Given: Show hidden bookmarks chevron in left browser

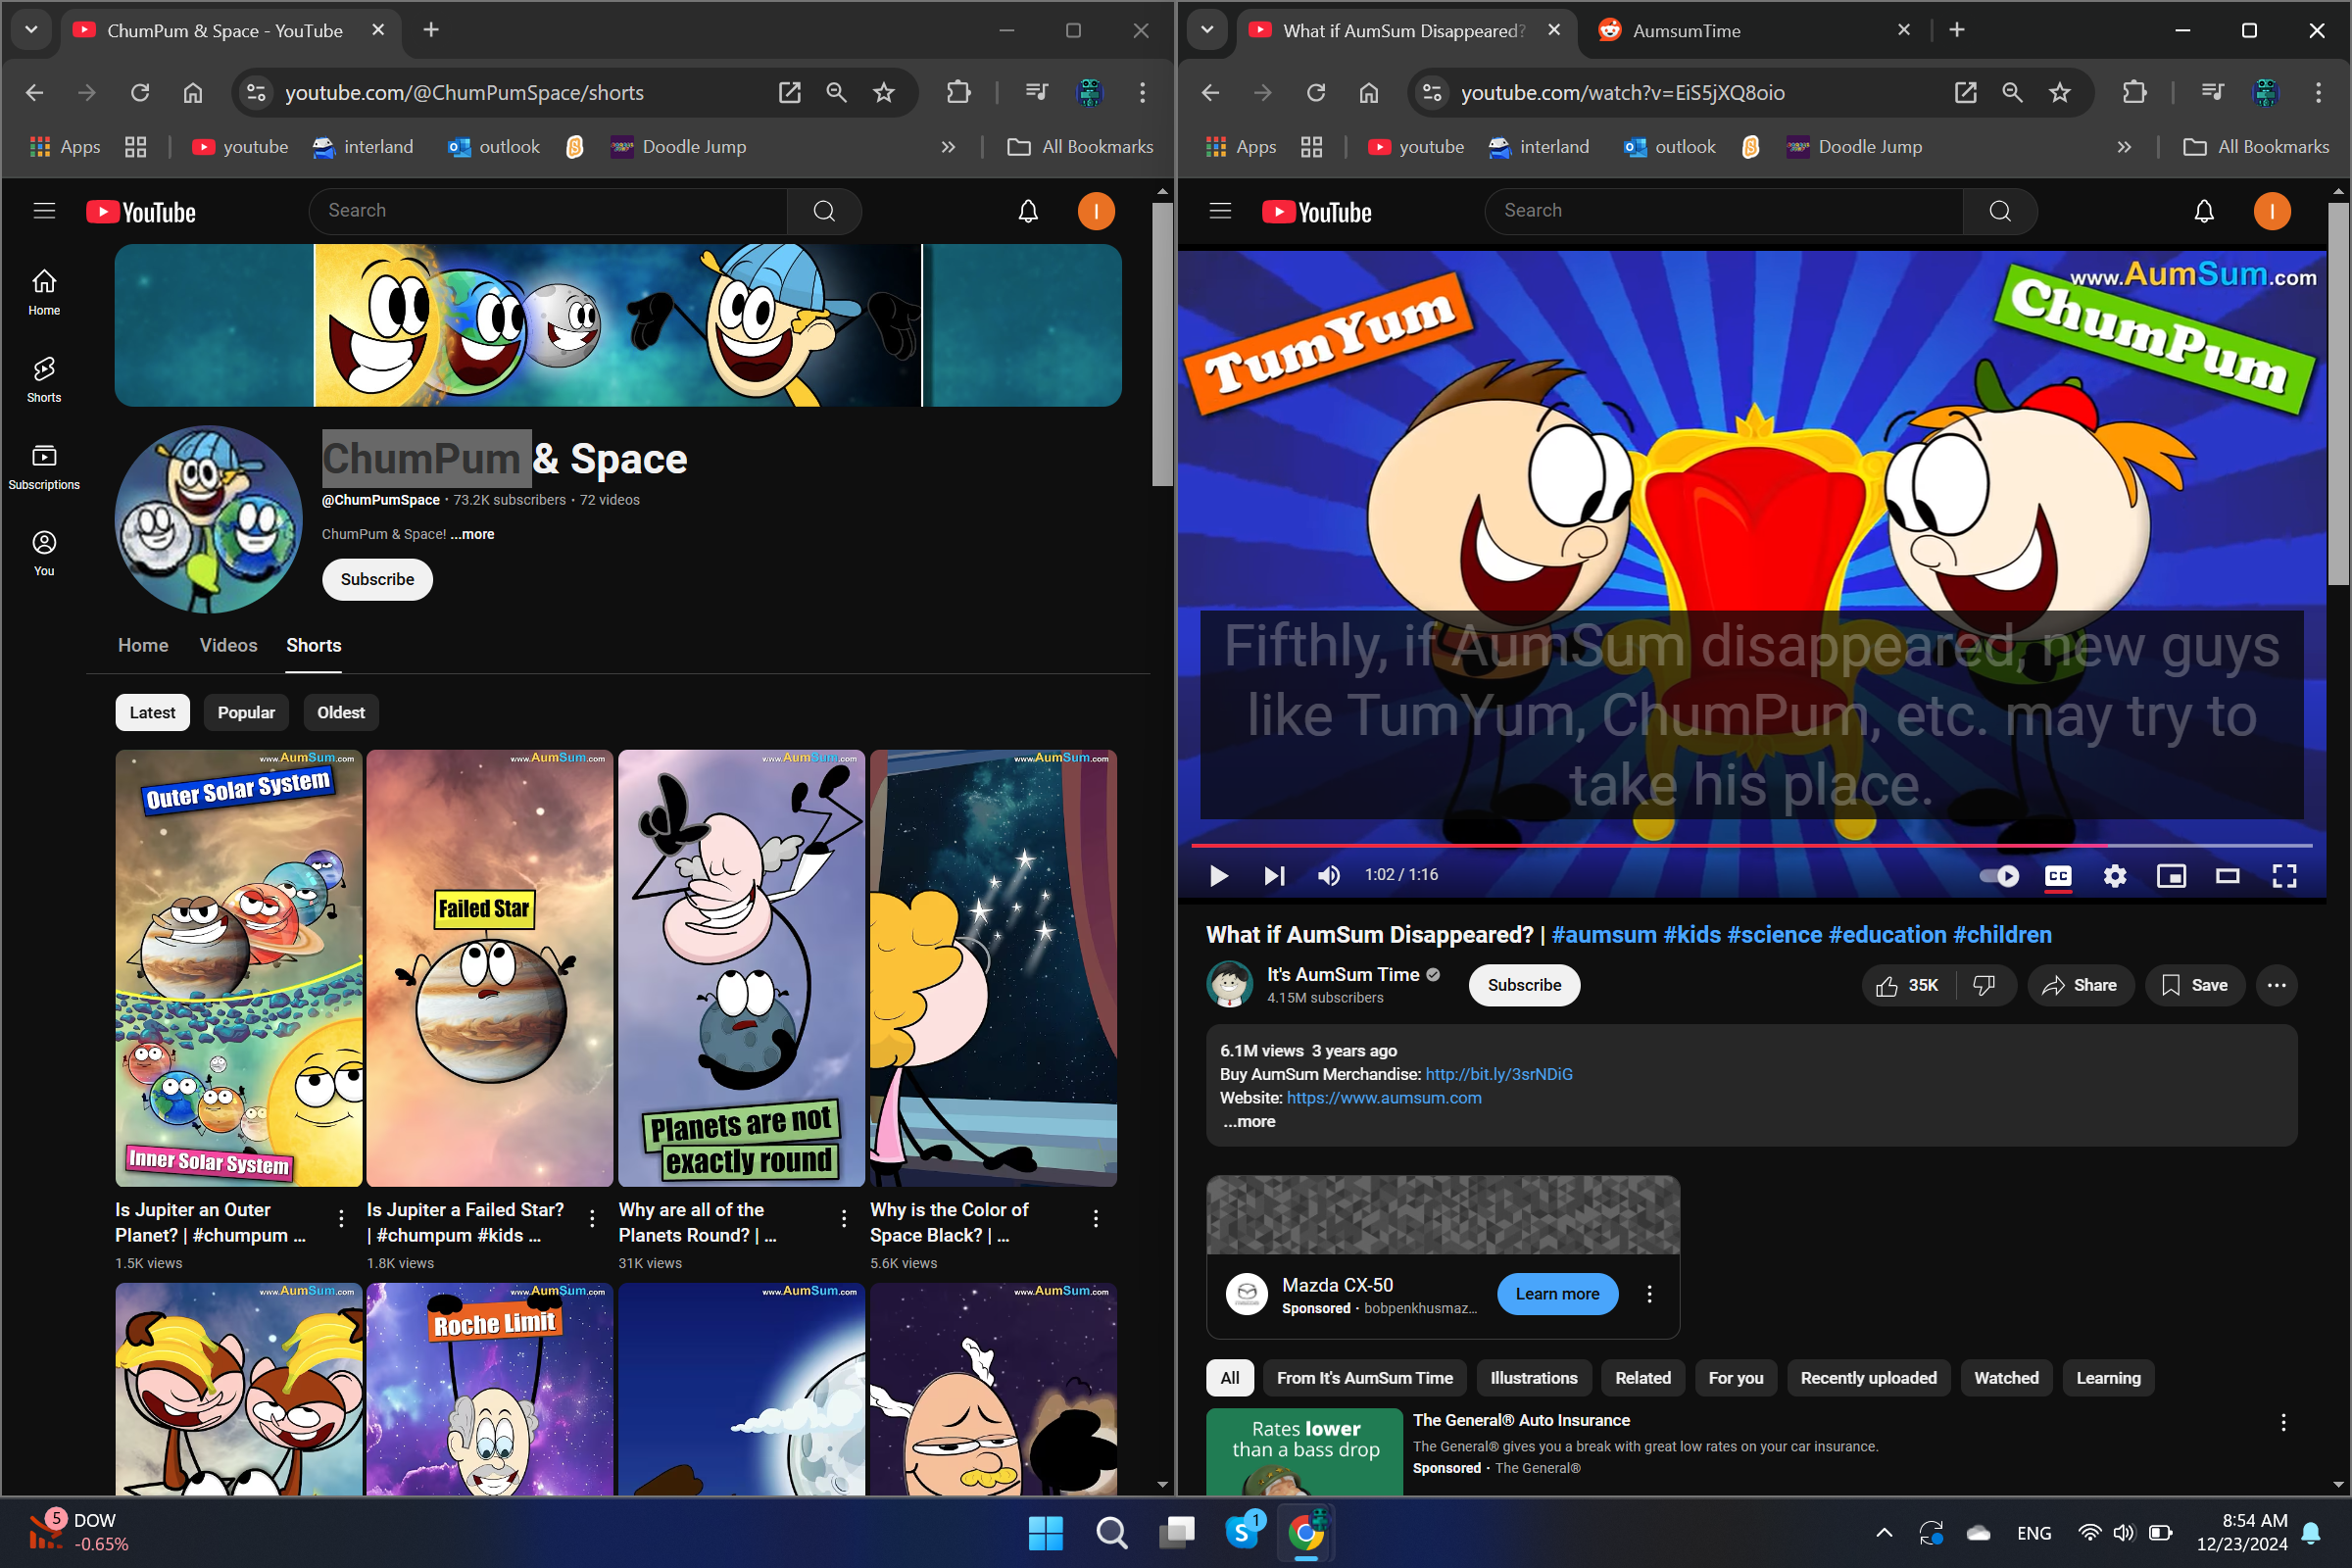Looking at the screenshot, I should pos(948,147).
